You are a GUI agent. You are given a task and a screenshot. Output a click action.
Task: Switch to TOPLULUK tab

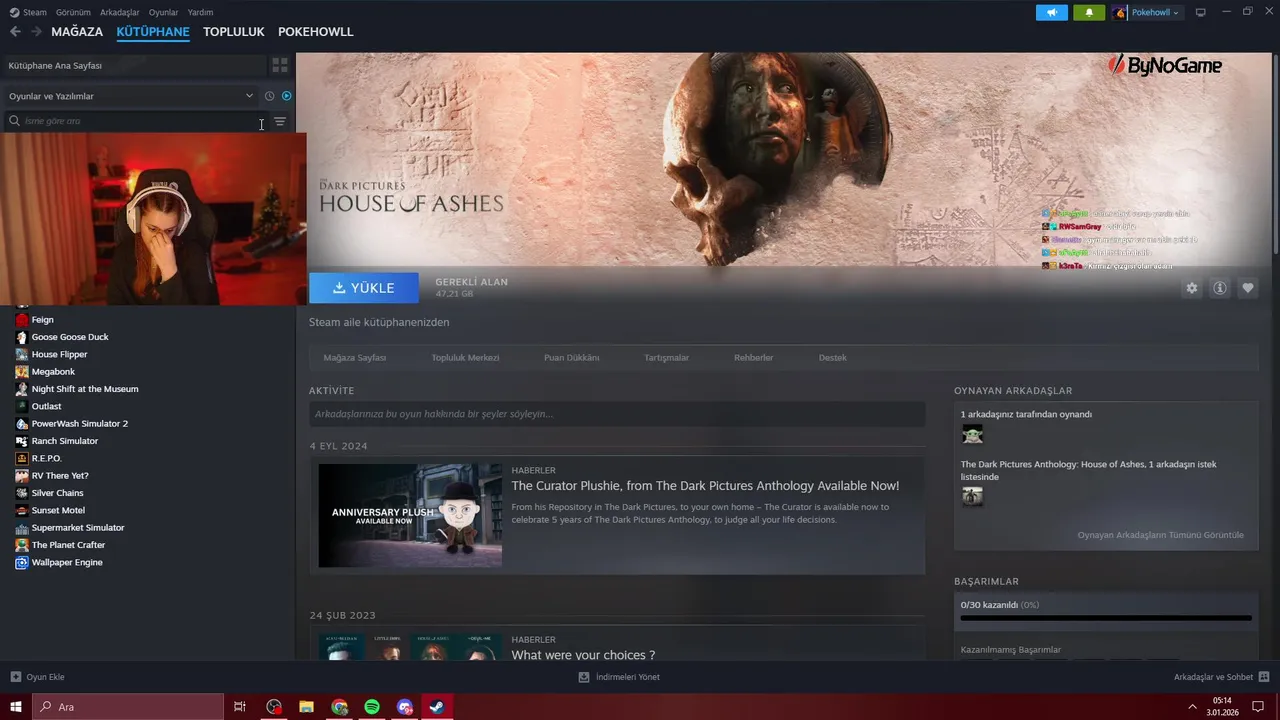coord(234,32)
